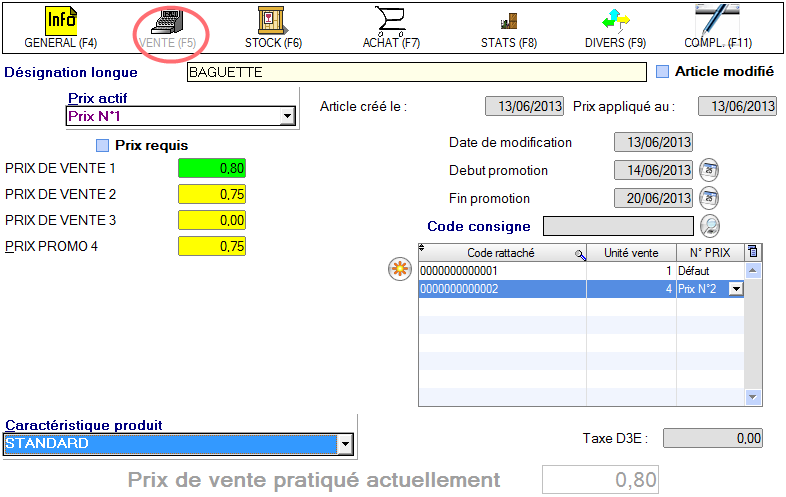Viewport: 786px width, 497px height.
Task: Click the Prix de vente pratiqué actuellement field
Action: [600, 480]
